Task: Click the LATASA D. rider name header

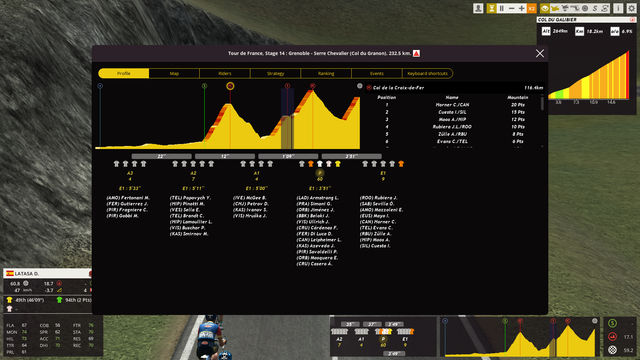Action: click(47, 273)
